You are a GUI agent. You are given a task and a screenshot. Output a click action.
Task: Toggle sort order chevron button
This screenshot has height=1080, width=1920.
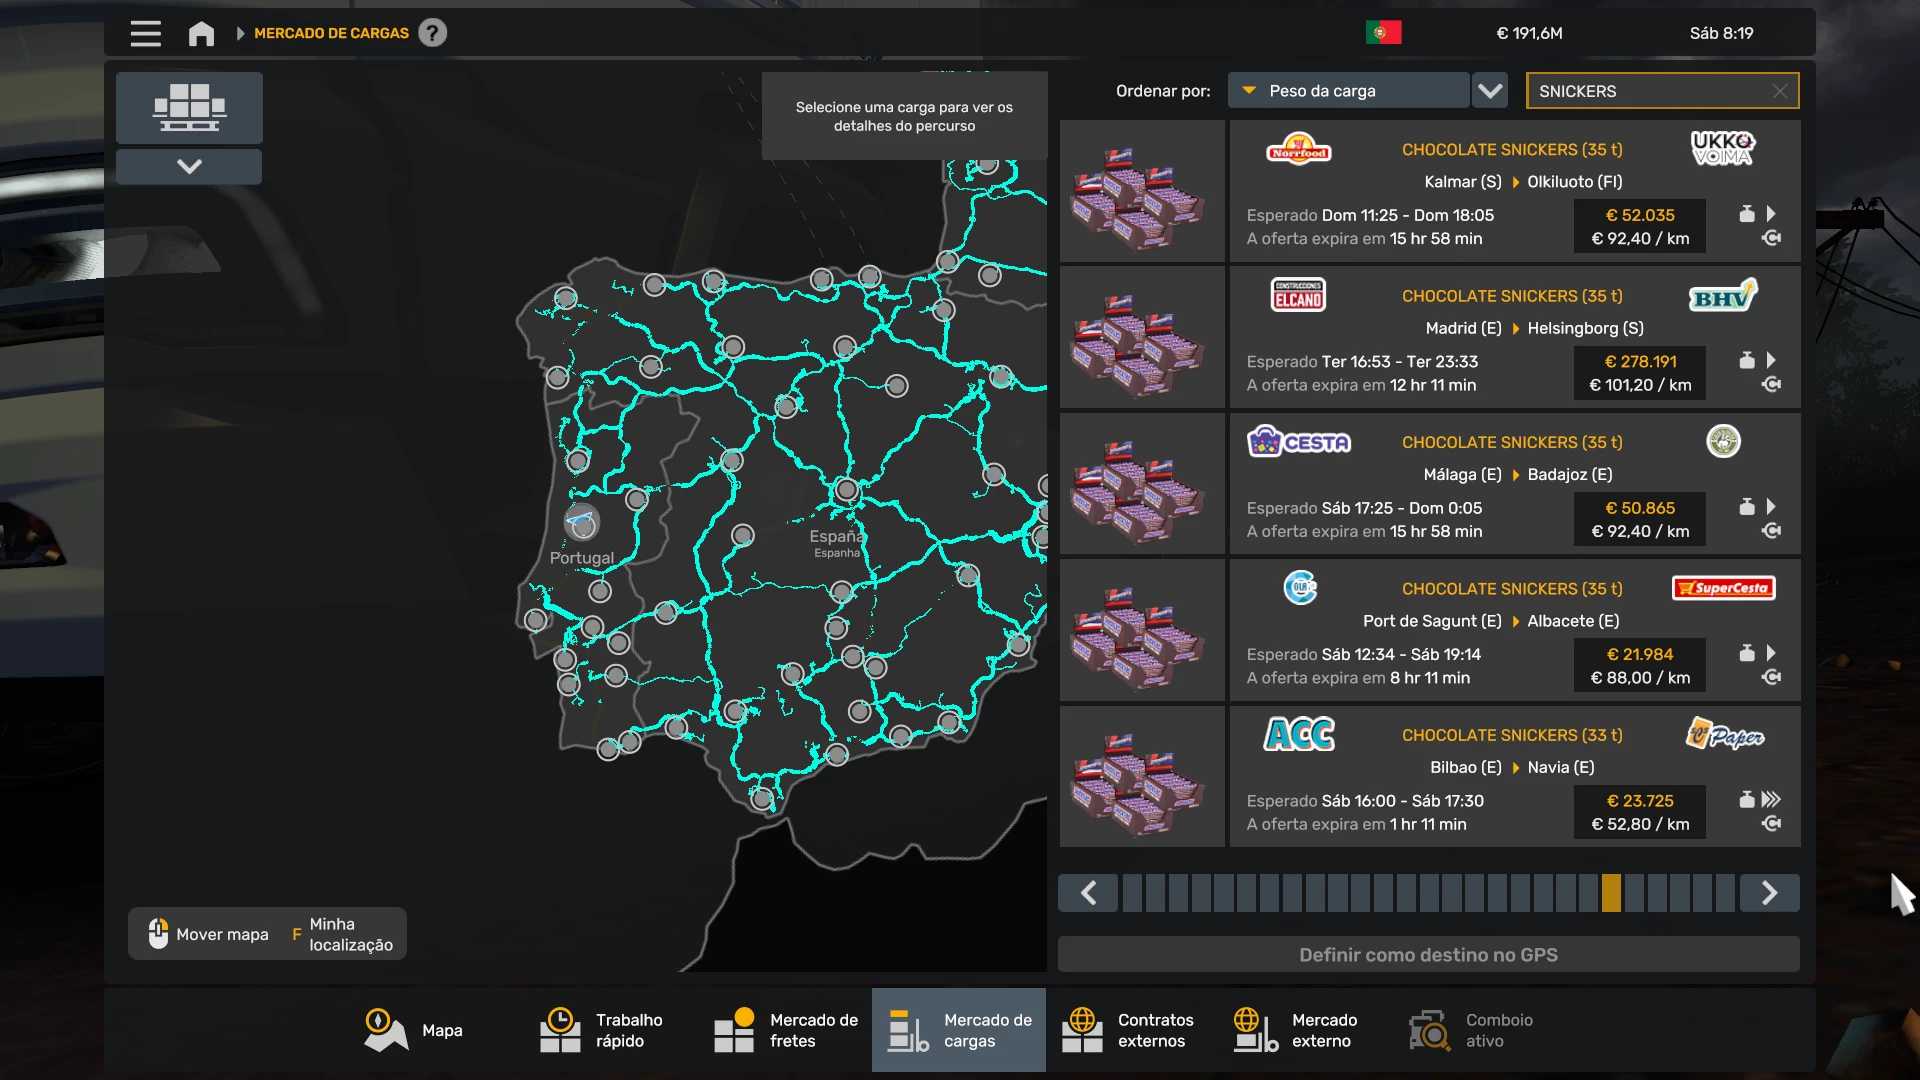[x=1490, y=91]
